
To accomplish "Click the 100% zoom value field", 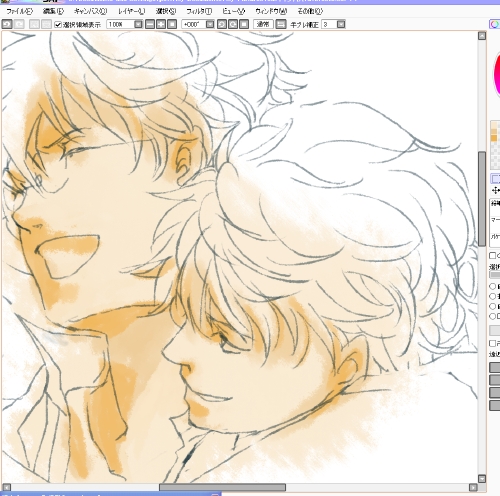I will 120,24.
